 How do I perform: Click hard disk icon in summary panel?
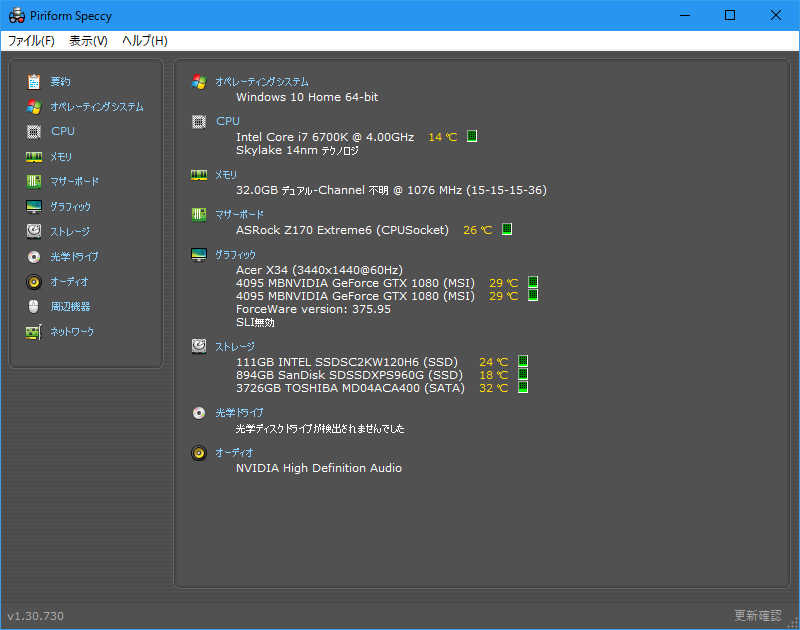199,346
